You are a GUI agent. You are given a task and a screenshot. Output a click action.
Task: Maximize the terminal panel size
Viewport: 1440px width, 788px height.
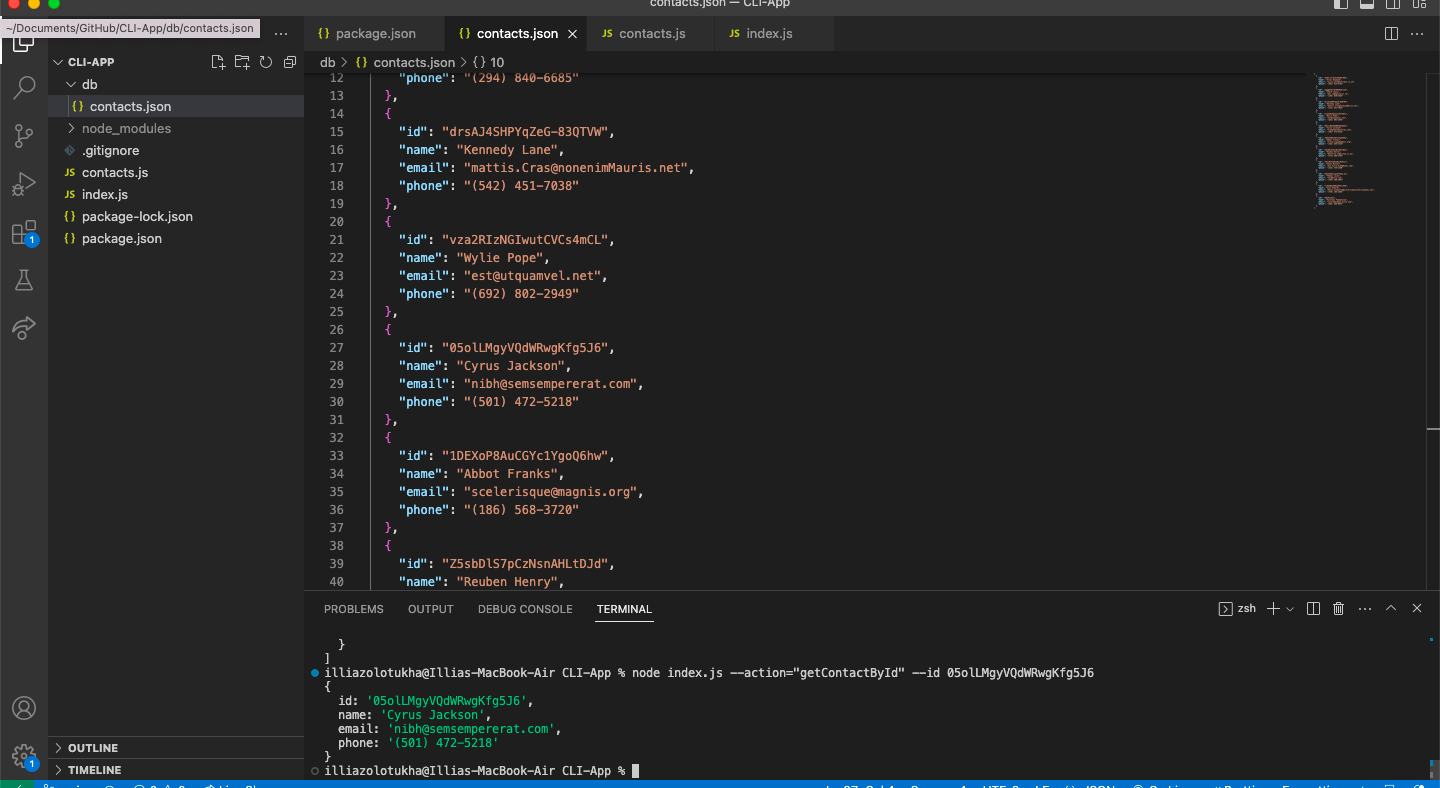(1390, 609)
